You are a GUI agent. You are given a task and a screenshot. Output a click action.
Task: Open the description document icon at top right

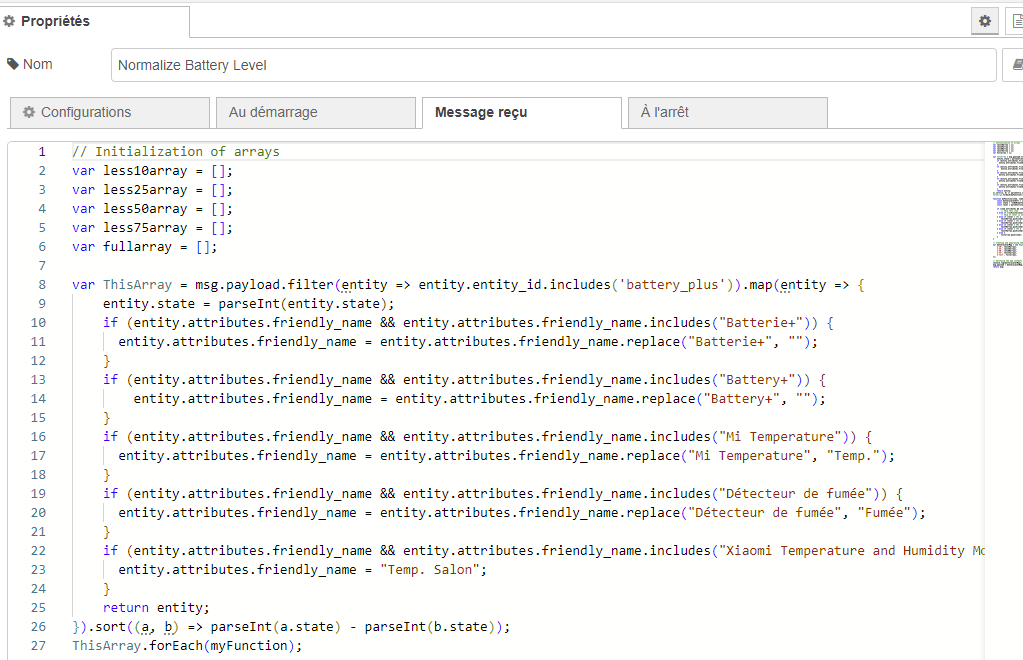[1013, 21]
